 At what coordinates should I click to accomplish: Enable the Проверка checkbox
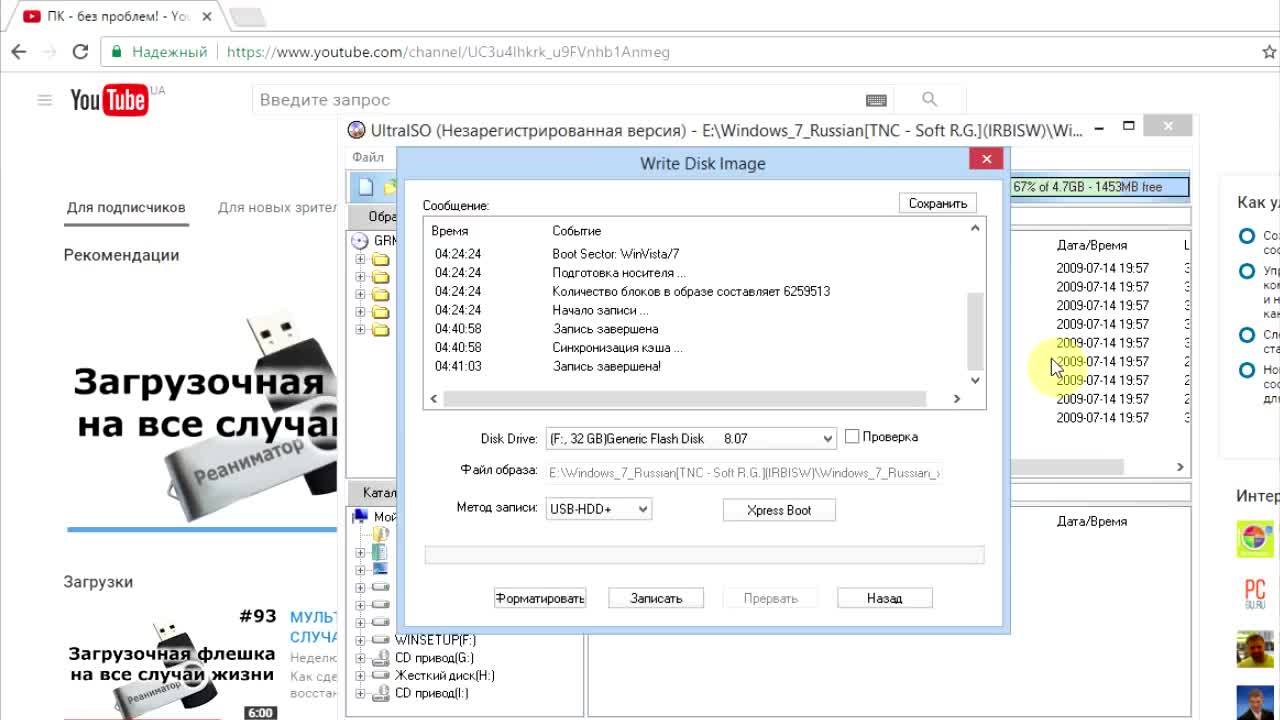852,437
